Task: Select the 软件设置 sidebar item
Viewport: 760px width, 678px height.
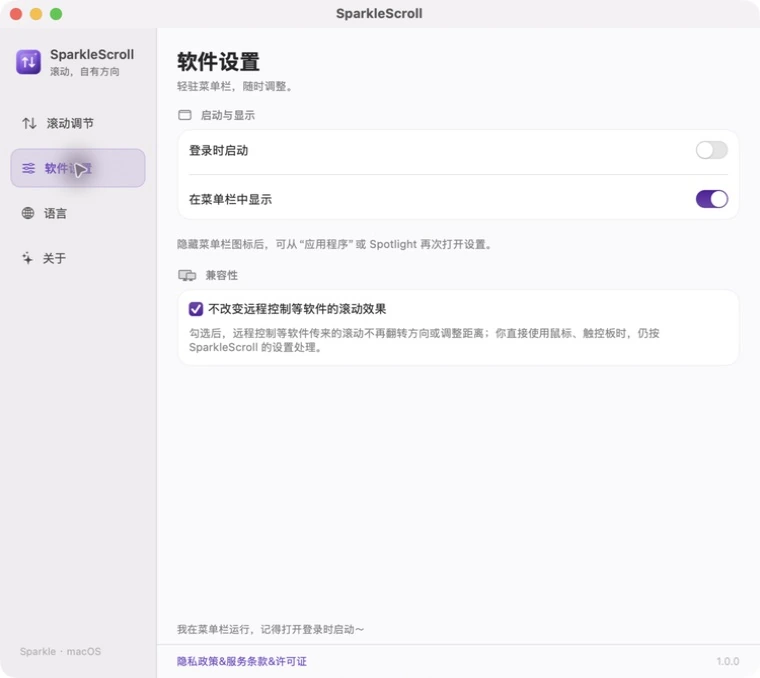Action: 78,168
